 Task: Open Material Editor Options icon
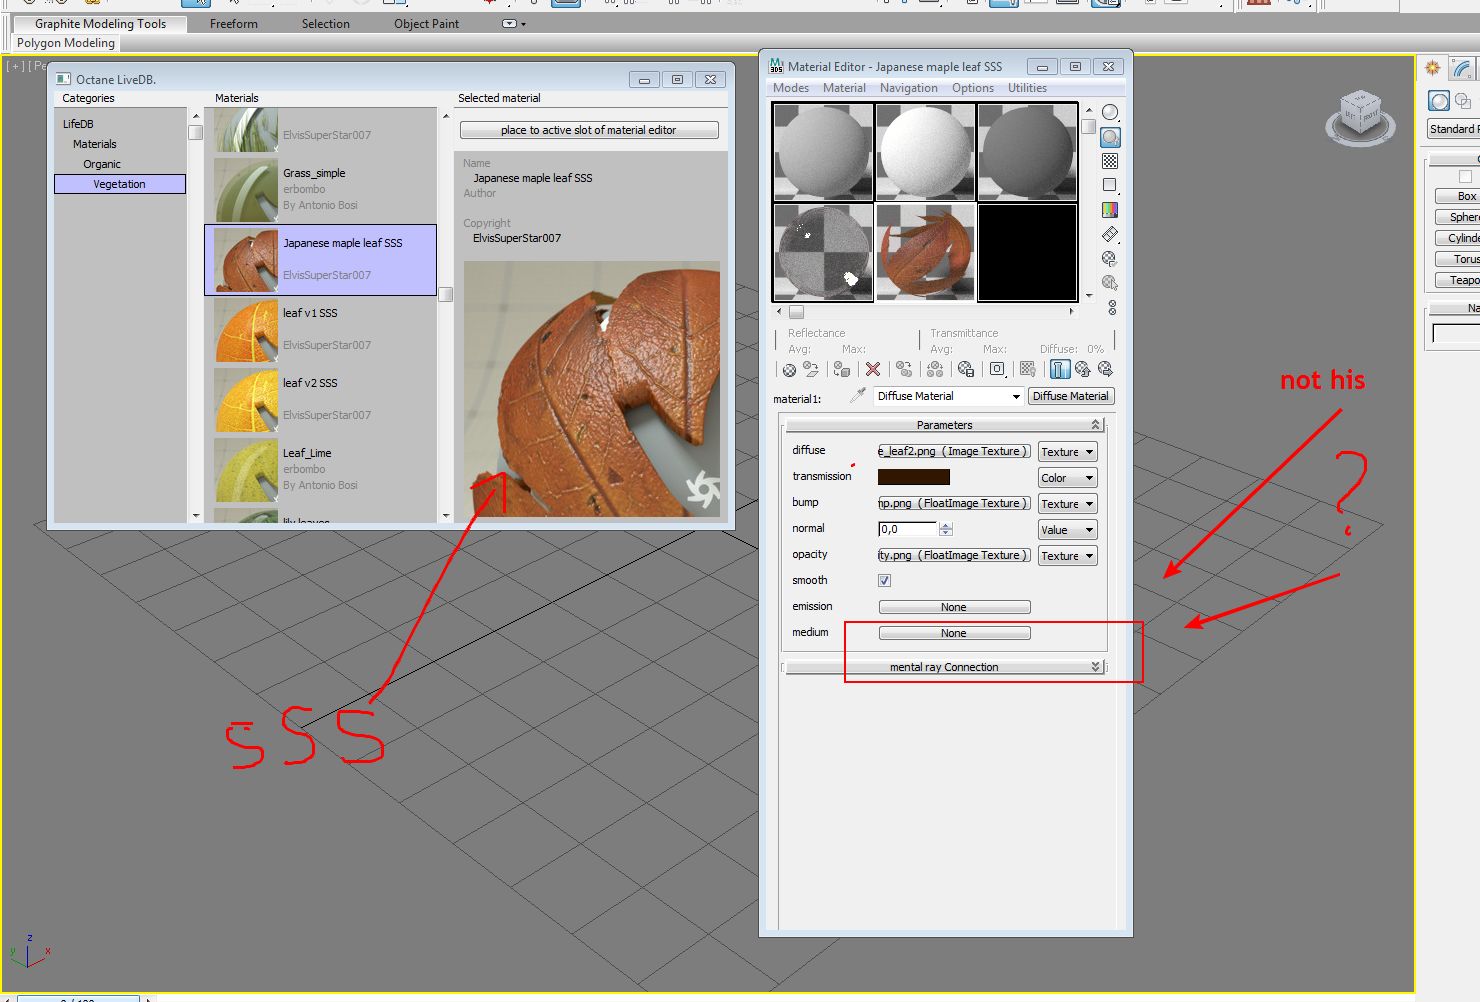coord(1110,258)
